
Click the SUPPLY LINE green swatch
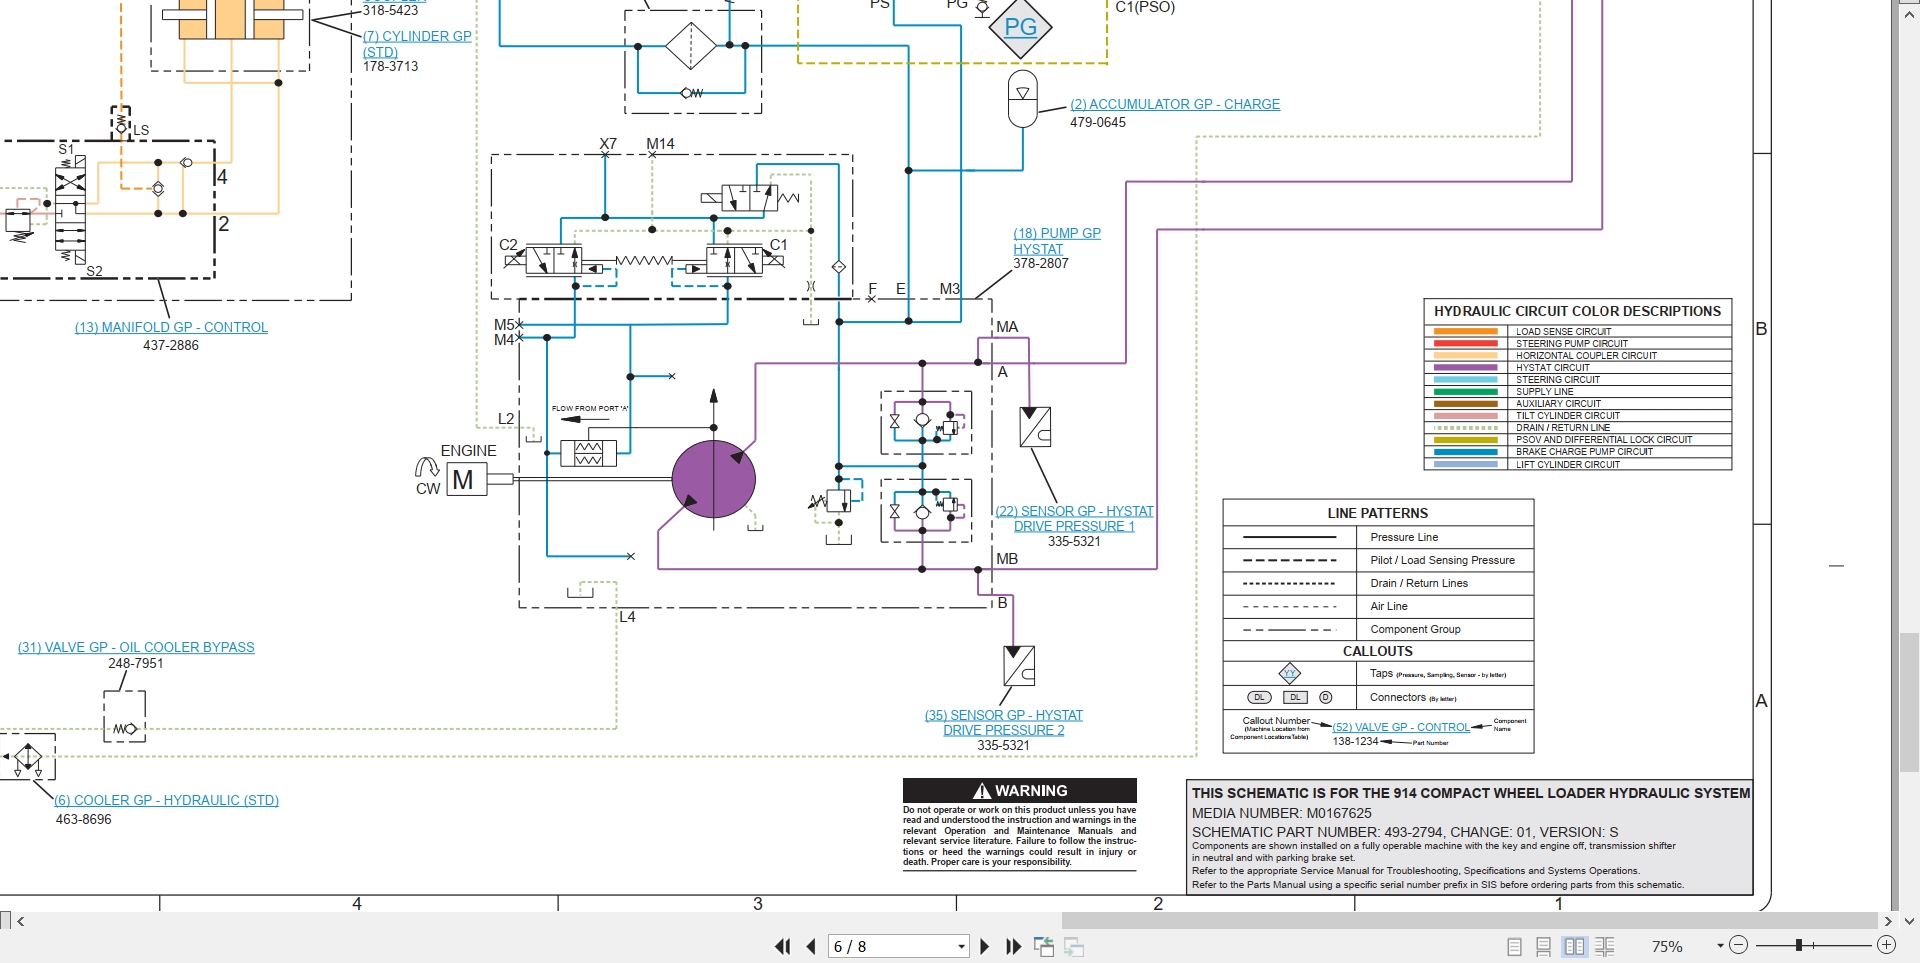(1466, 392)
